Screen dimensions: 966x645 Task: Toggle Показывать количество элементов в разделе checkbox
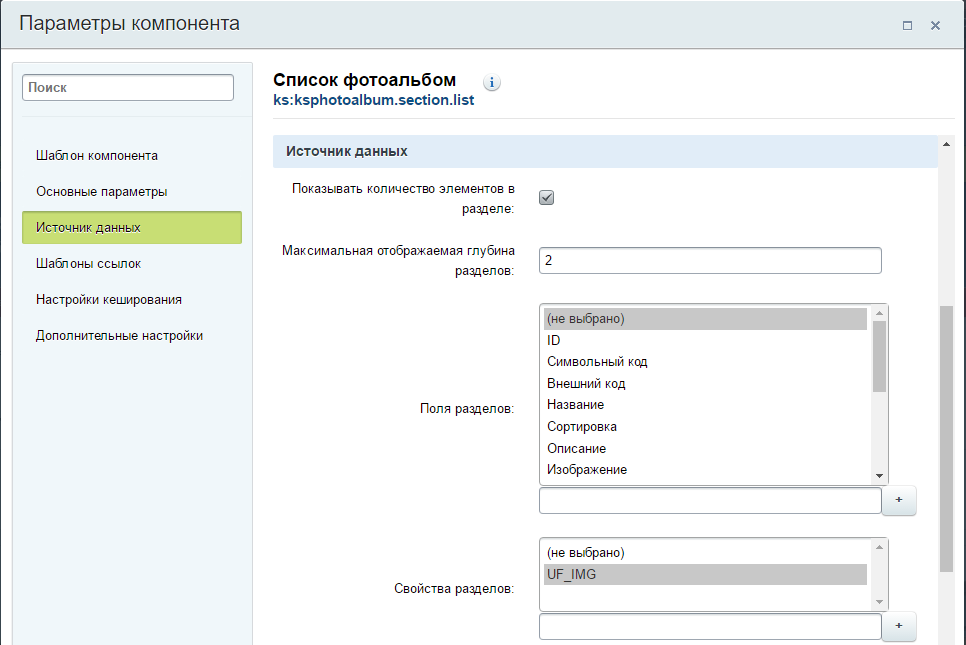pyautogui.click(x=546, y=197)
